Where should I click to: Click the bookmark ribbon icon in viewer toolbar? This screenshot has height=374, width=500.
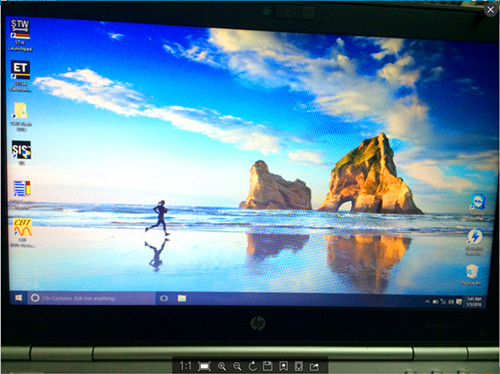tap(283, 366)
